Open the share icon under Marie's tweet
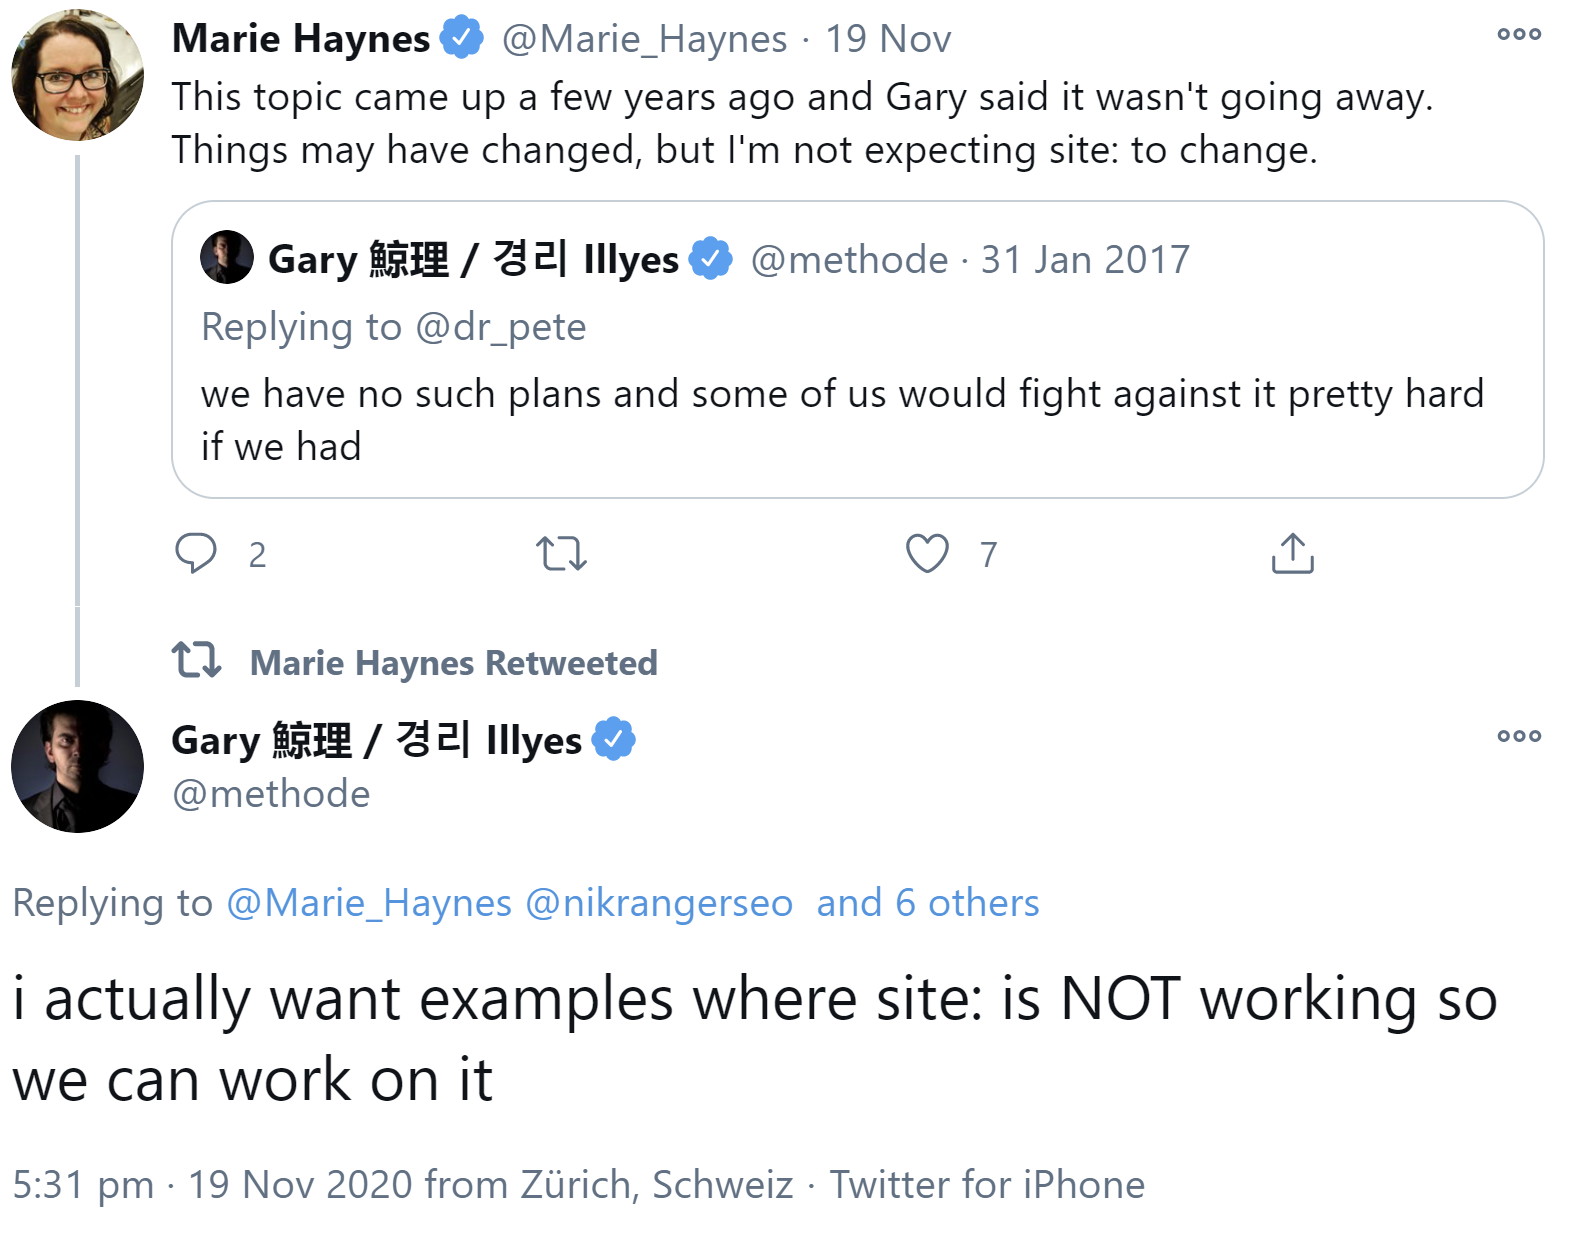Image resolution: width=1578 pixels, height=1234 pixels. coord(1292,553)
